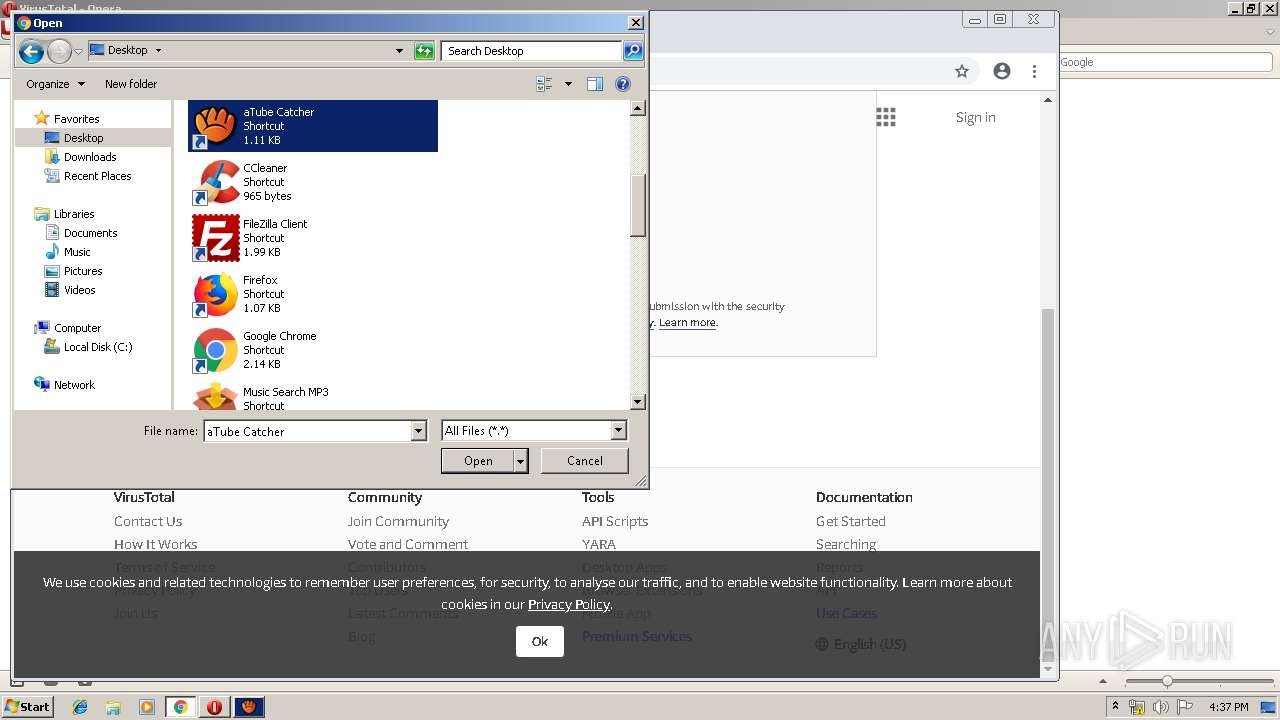The height and width of the screenshot is (720, 1280).
Task: Select the Music Search MP3 shortcut icon
Action: click(x=215, y=396)
